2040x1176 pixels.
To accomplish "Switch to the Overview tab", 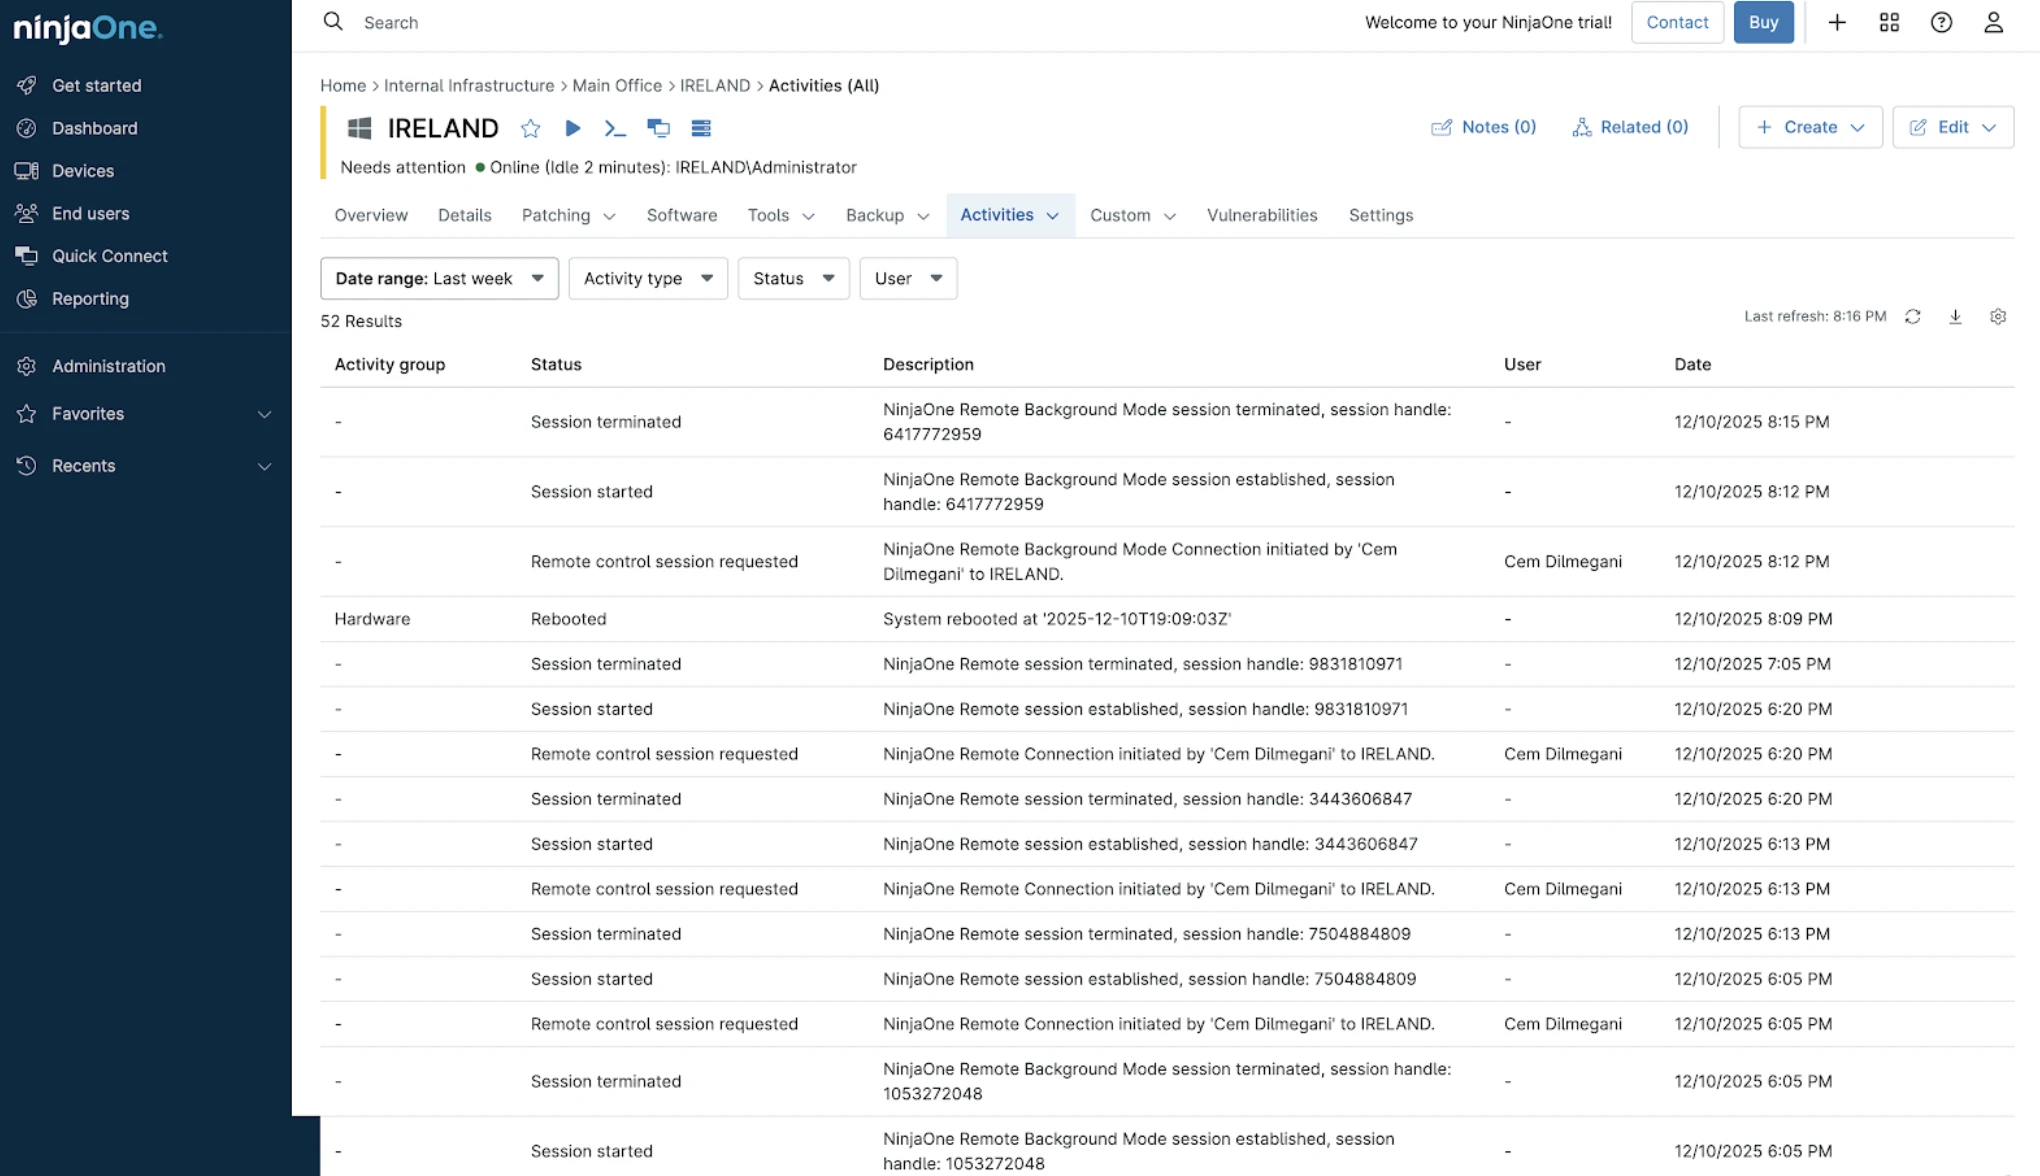I will pos(371,215).
